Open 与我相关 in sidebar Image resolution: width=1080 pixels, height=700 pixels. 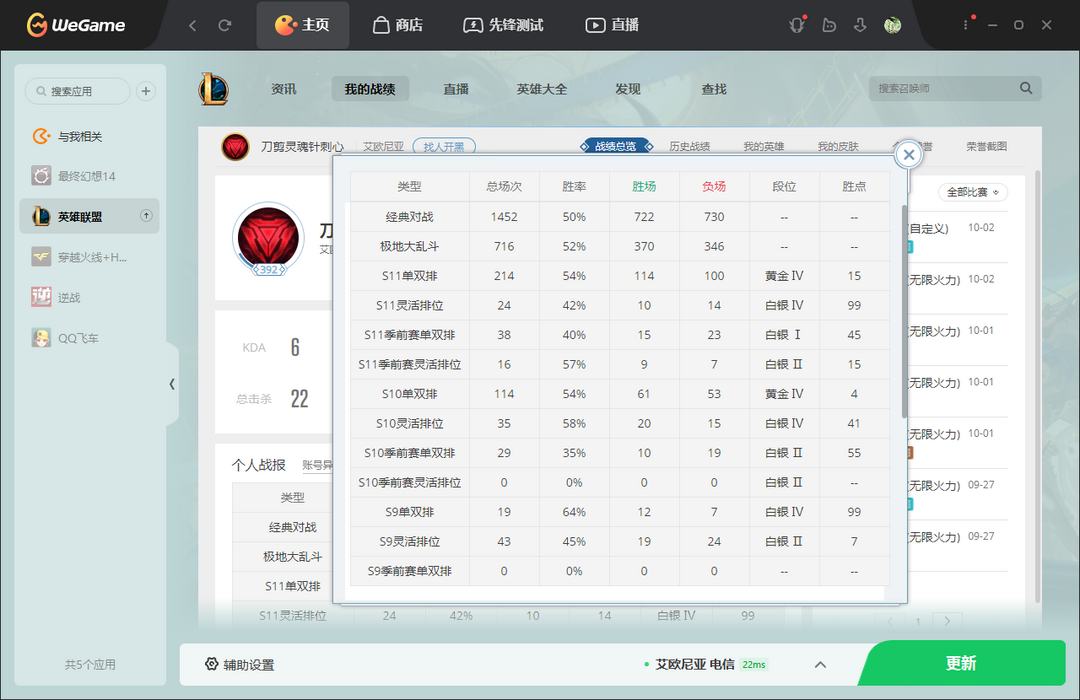pos(90,136)
